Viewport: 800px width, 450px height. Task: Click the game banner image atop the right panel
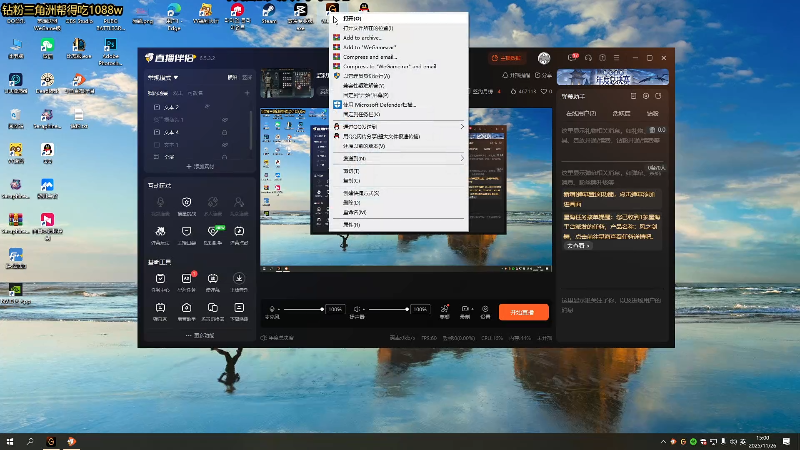613,77
